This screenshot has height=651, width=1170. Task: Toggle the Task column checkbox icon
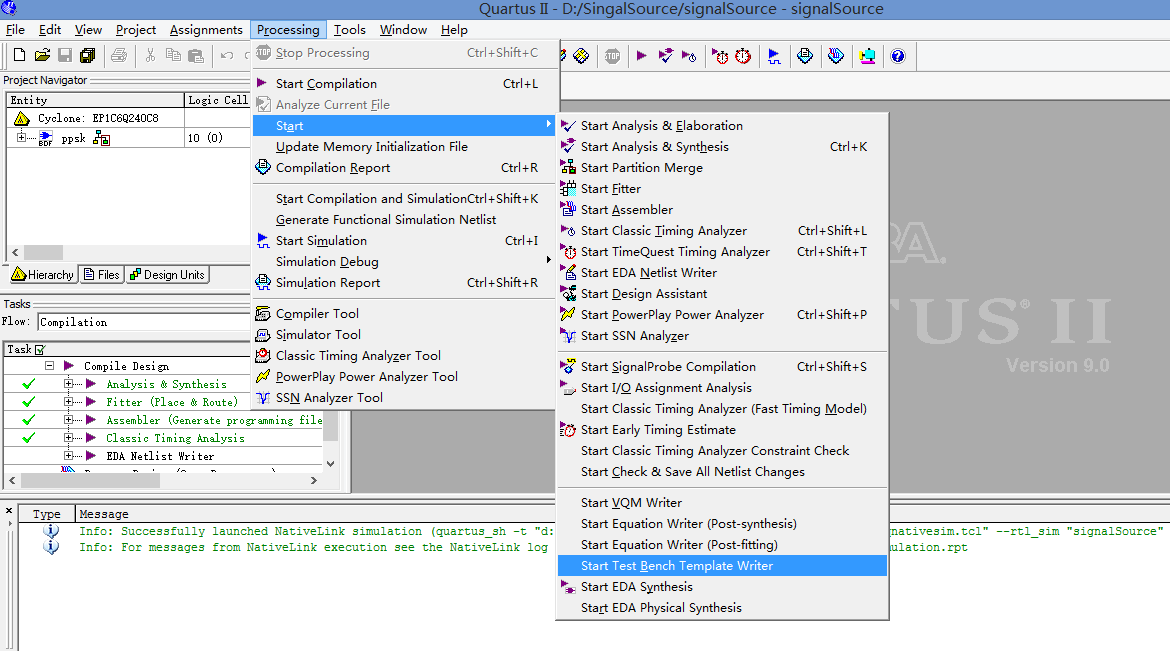pyautogui.click(x=40, y=349)
